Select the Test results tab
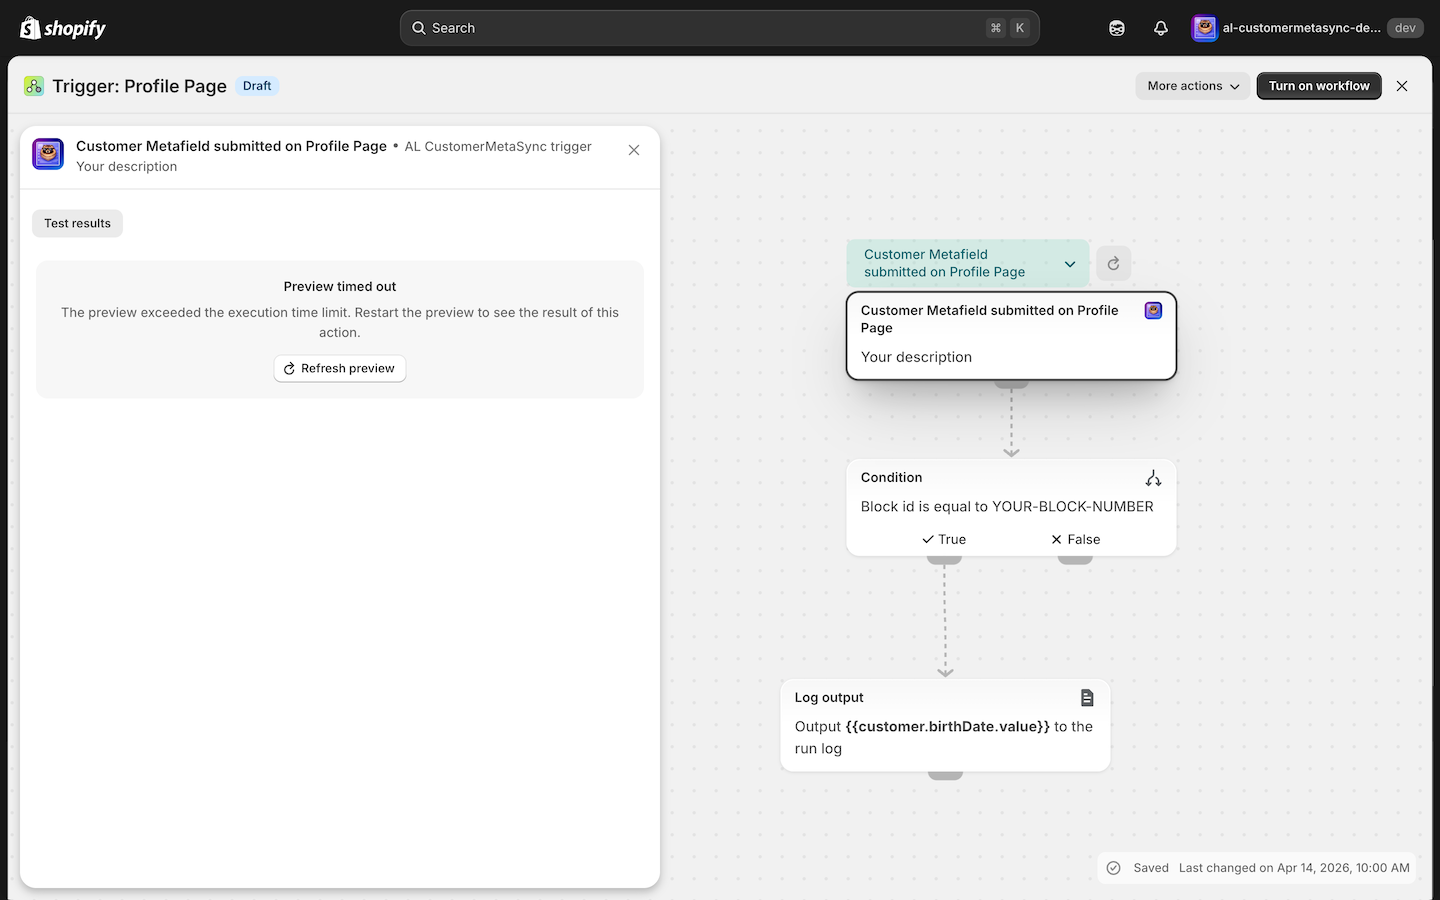The height and width of the screenshot is (900, 1440). pyautogui.click(x=77, y=223)
